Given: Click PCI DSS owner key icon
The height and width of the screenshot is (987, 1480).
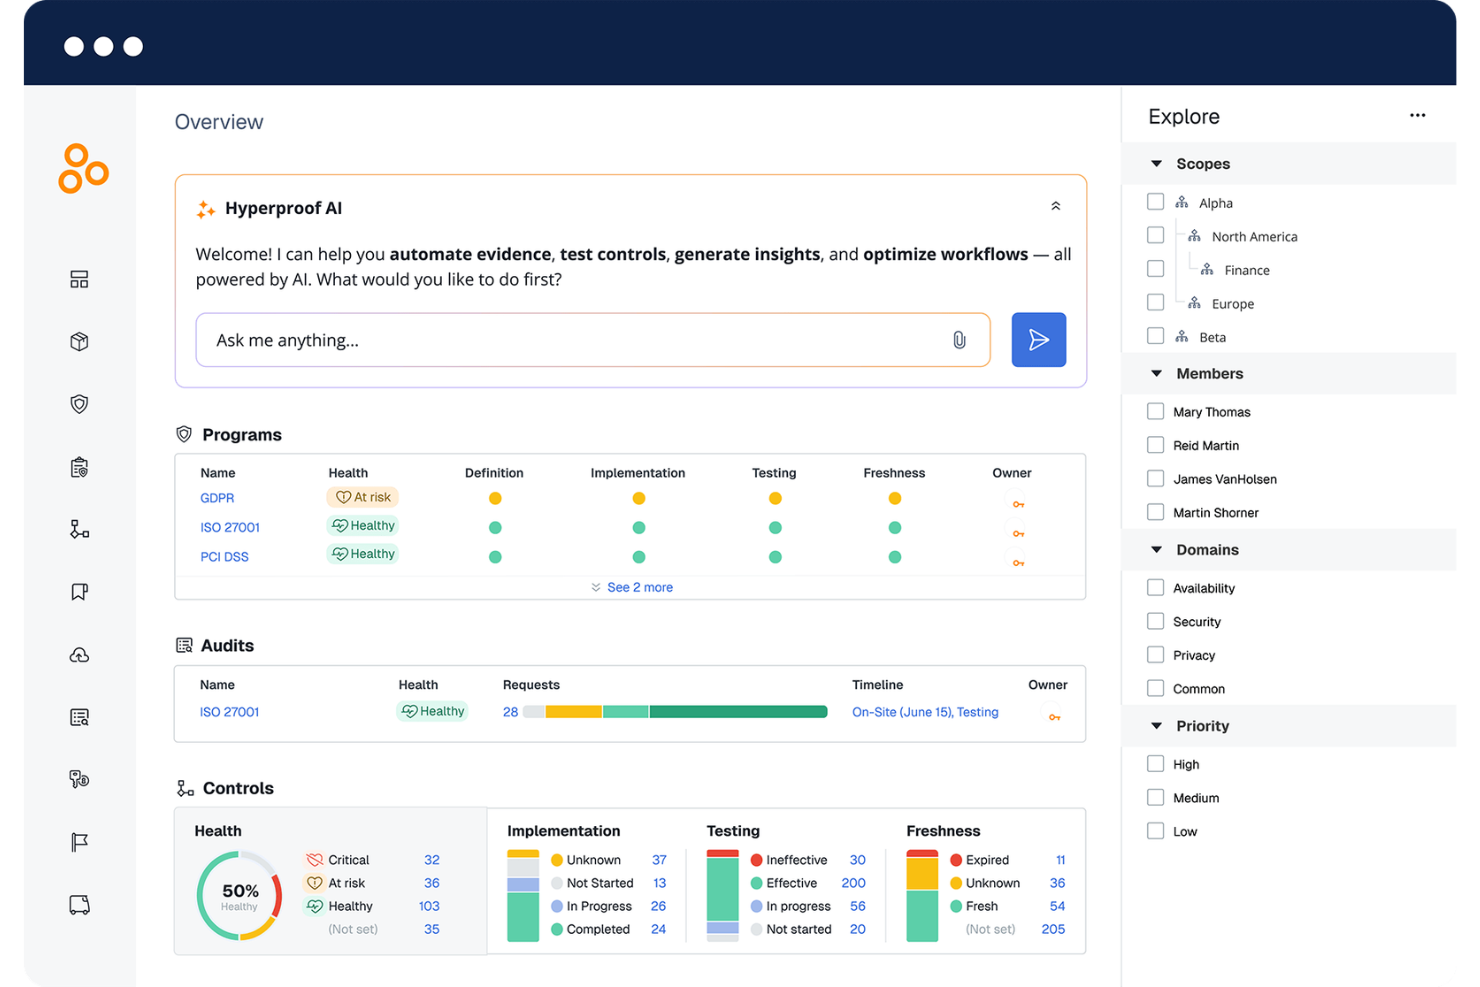Looking at the screenshot, I should tap(1018, 563).
